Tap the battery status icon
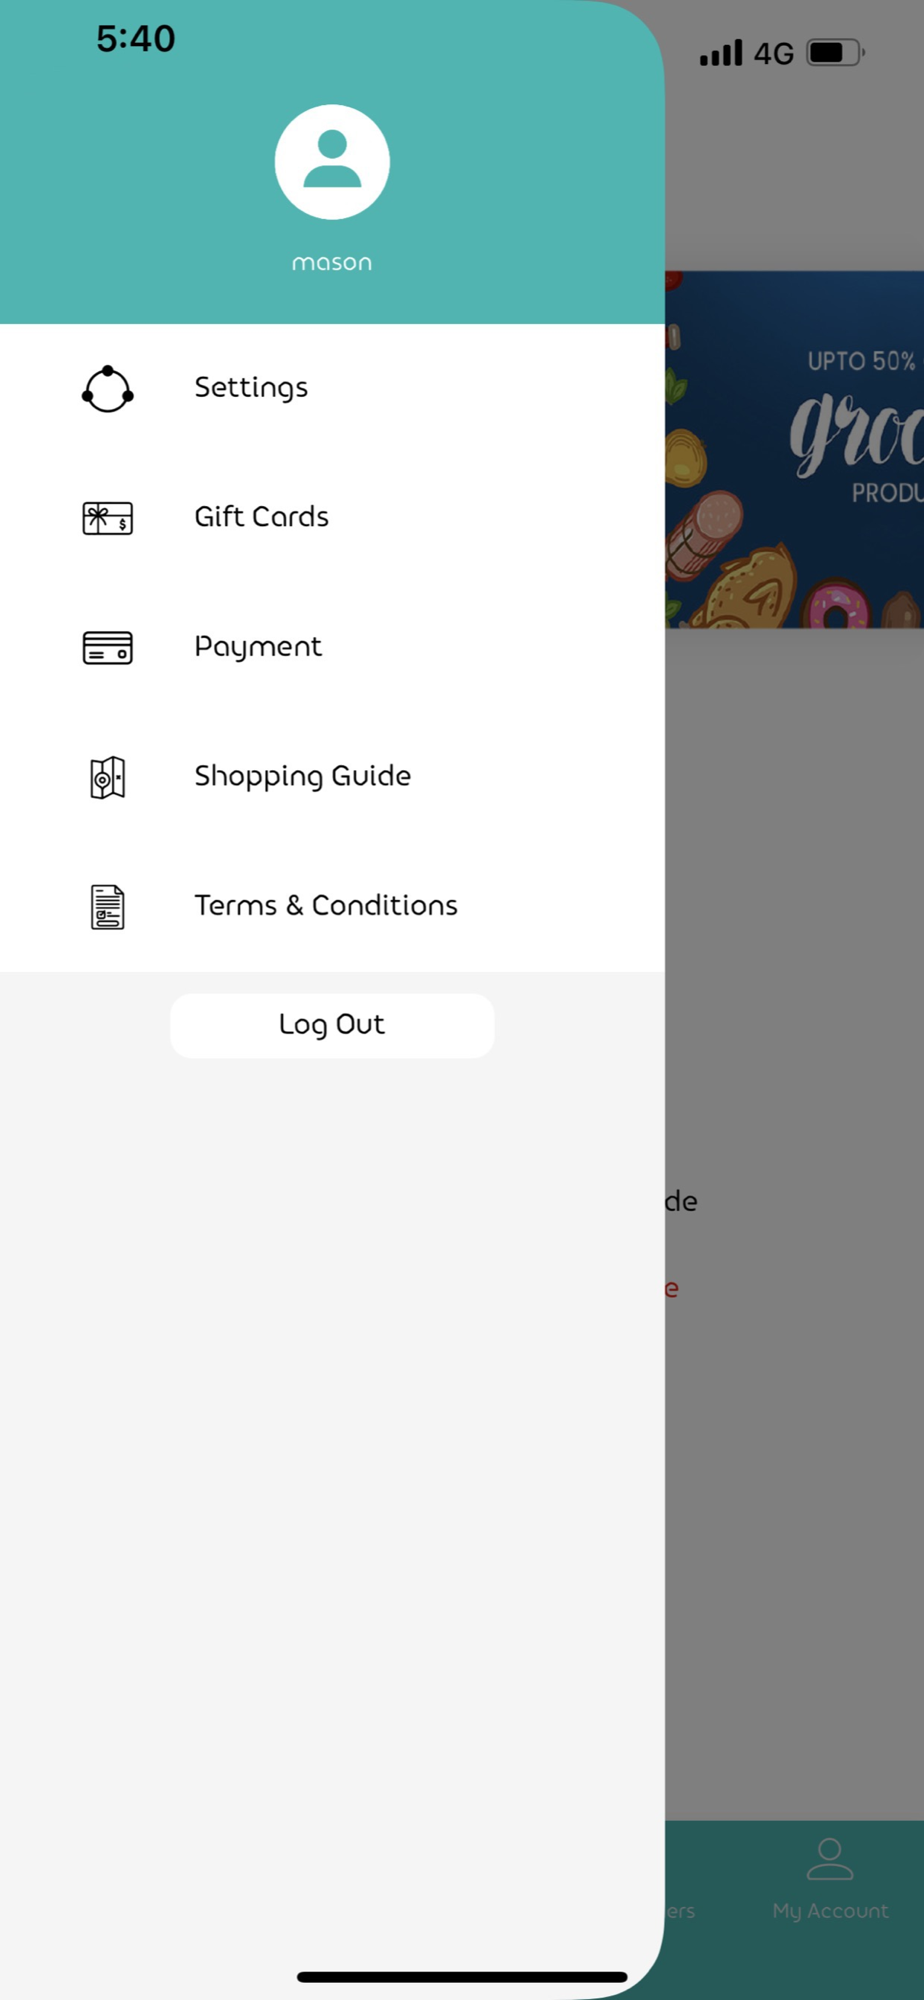The height and width of the screenshot is (2000, 924). pos(836,53)
